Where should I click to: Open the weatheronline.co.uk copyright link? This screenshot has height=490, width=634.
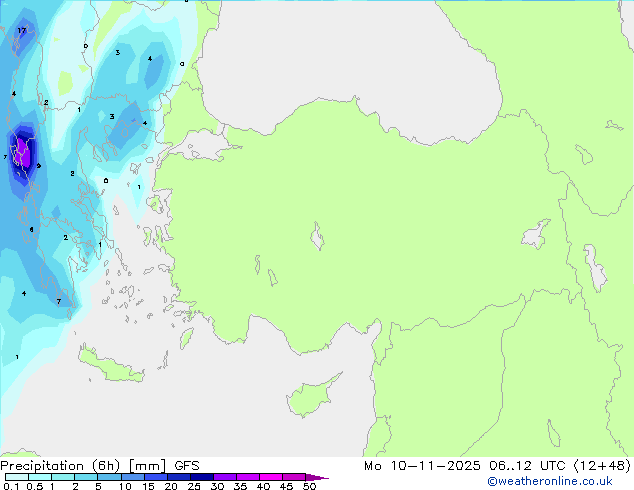pos(550,481)
